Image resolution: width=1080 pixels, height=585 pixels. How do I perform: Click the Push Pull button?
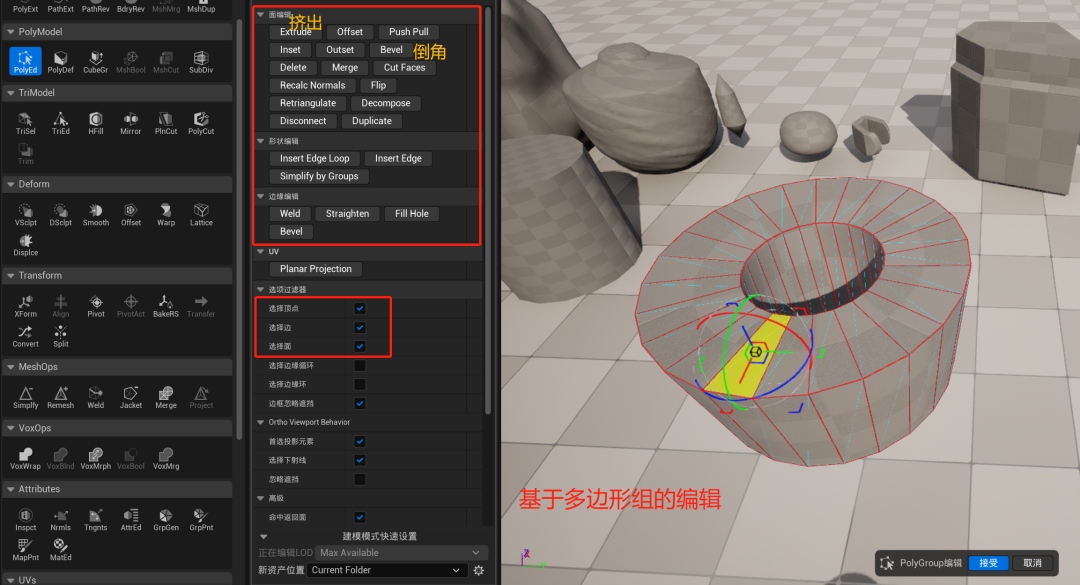click(408, 32)
